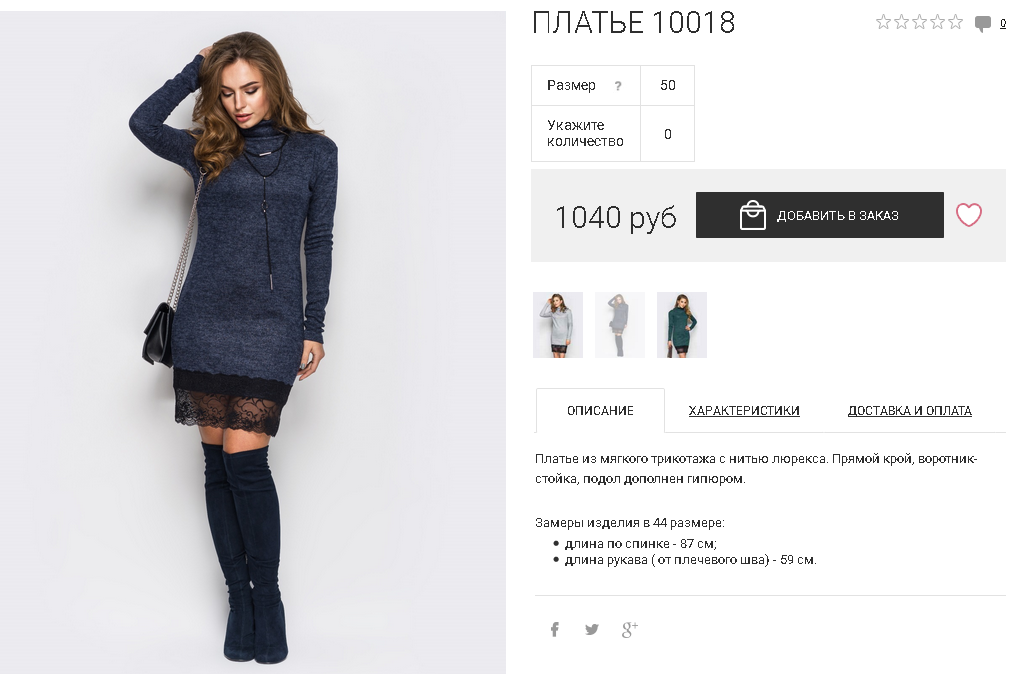Share product on Google Plus
1029x674 pixels.
(x=629, y=629)
